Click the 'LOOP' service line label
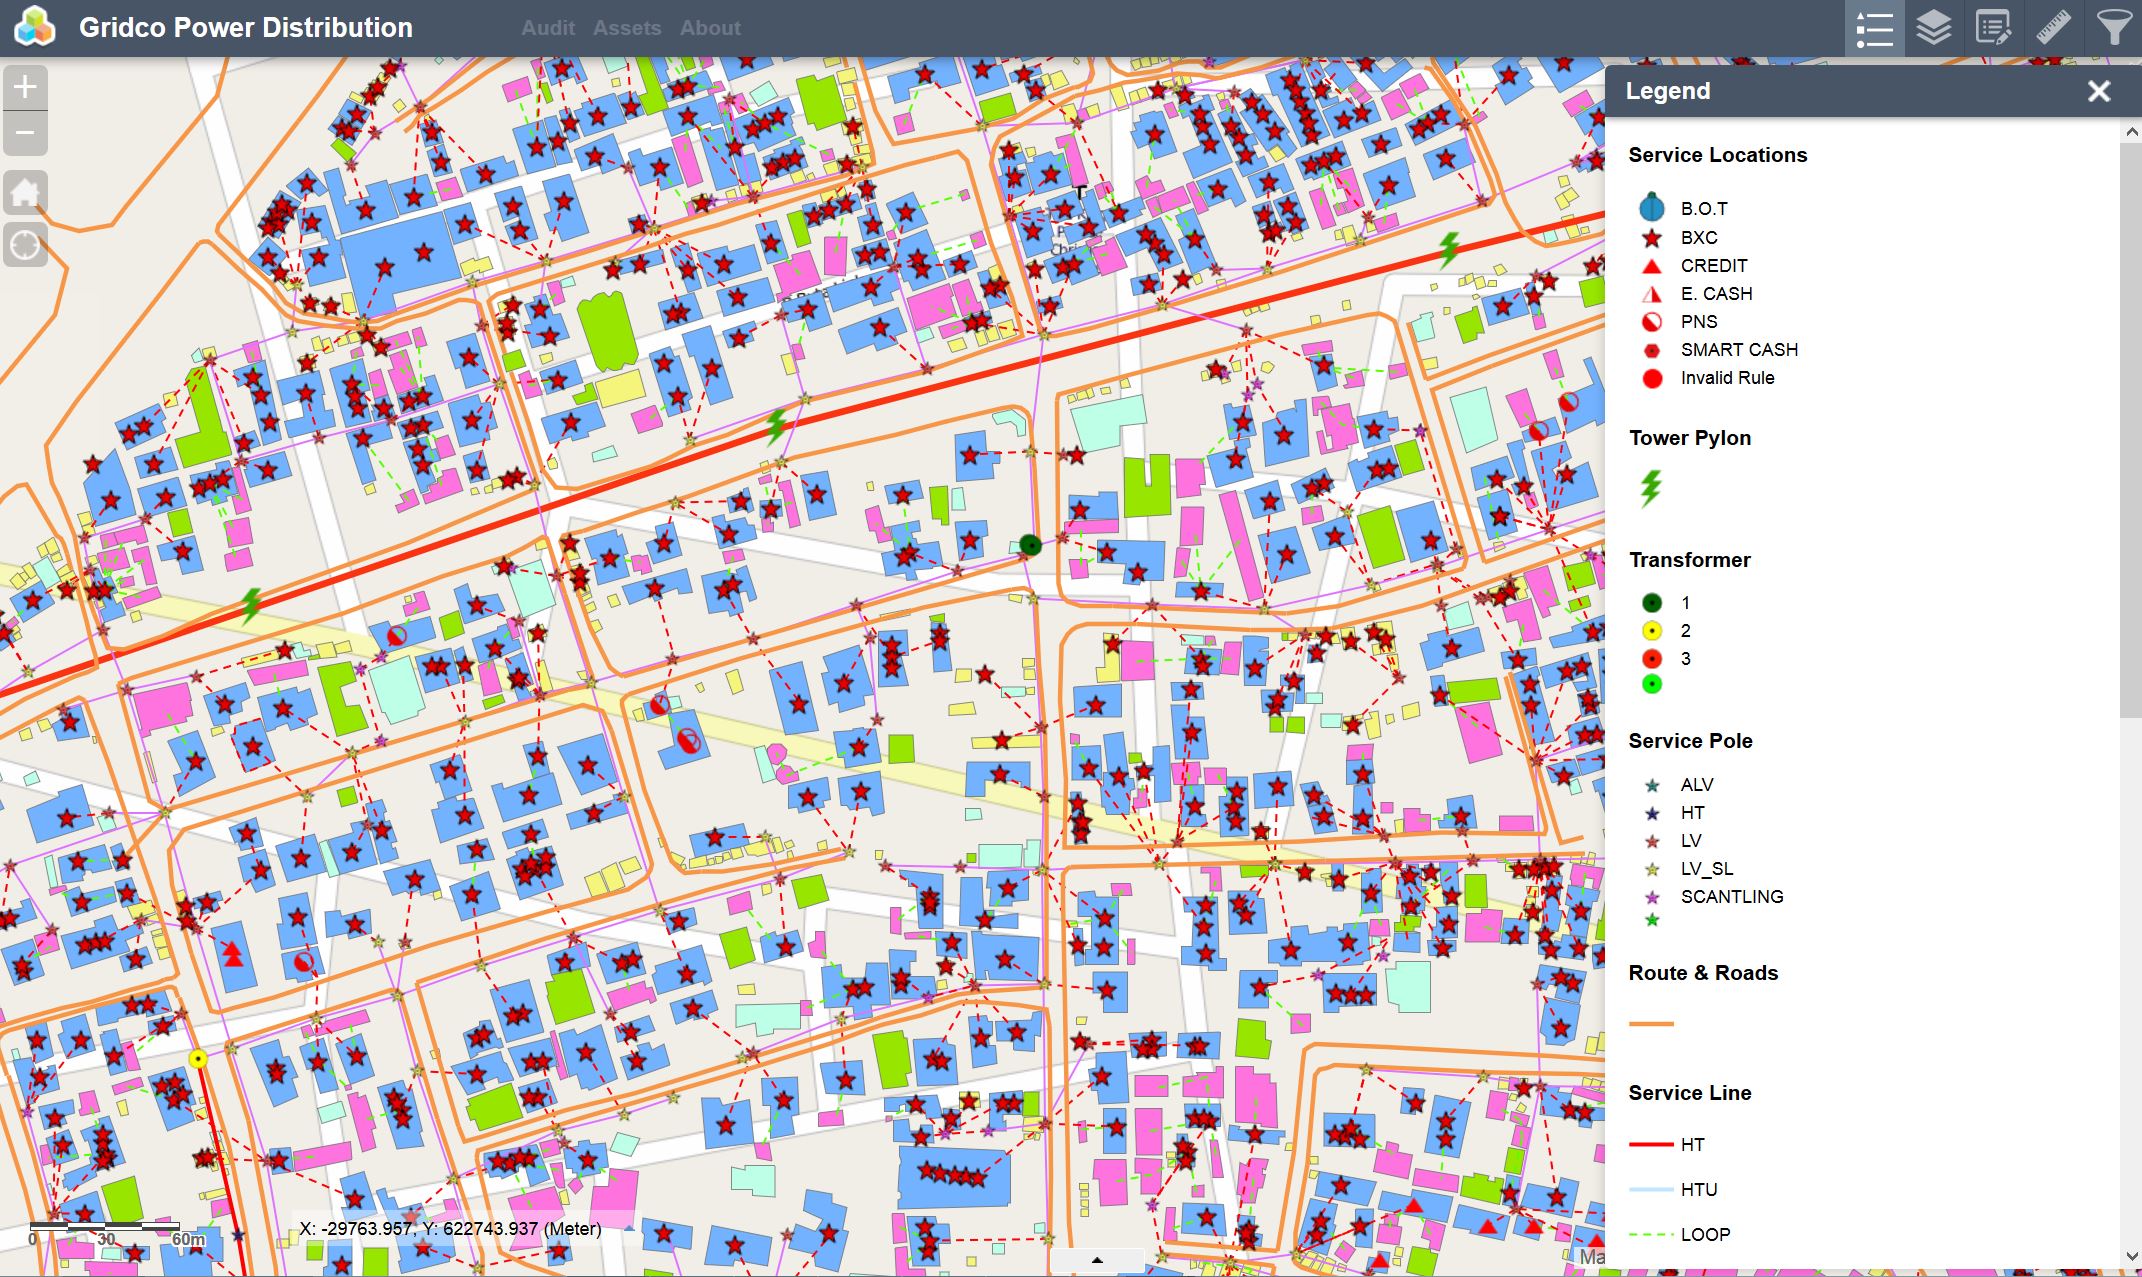The image size is (2142, 1277). click(x=1705, y=1235)
